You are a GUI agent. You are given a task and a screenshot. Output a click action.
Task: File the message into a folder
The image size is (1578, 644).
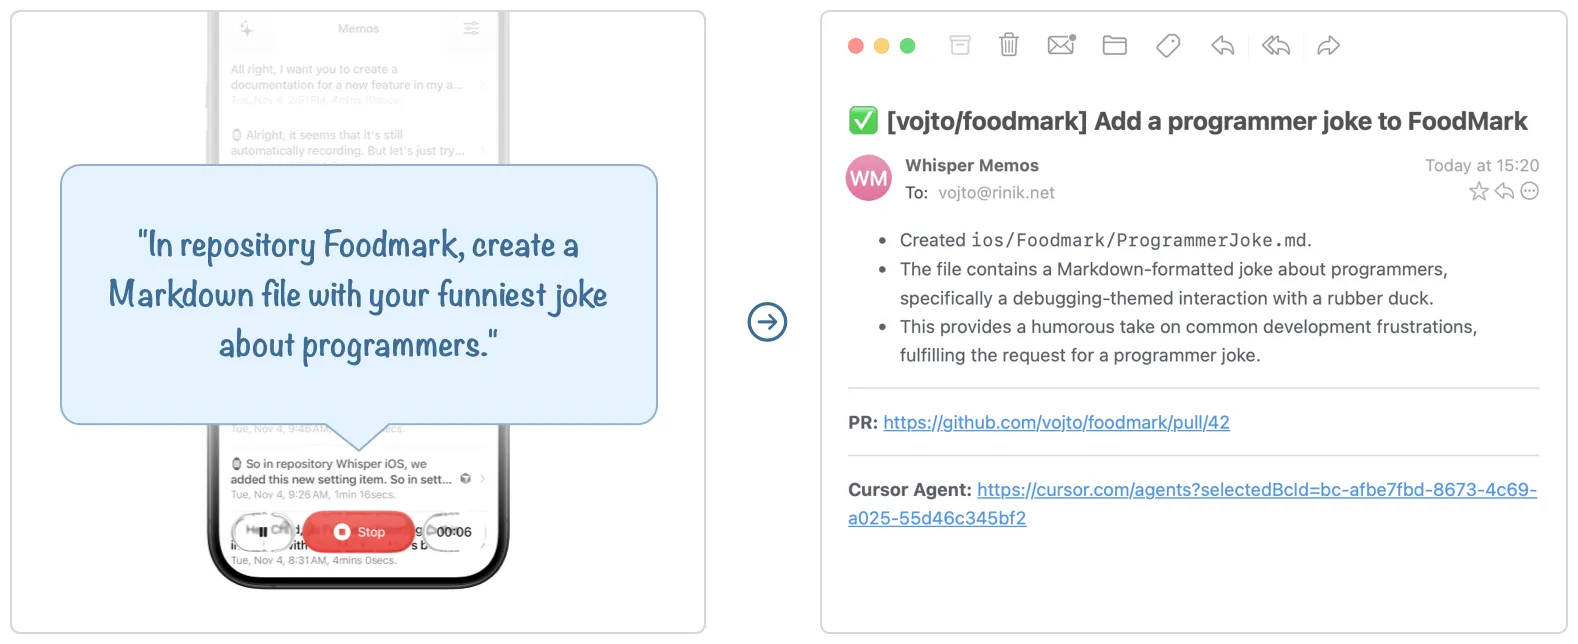(1114, 45)
